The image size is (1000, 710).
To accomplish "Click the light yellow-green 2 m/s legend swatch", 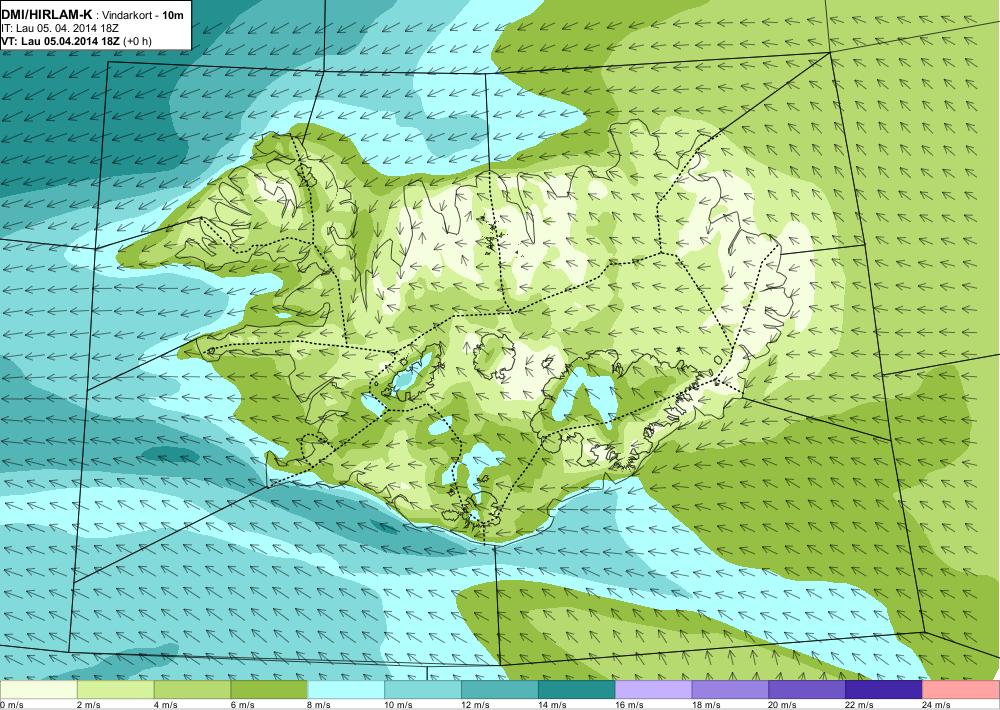I will (x=115, y=690).
